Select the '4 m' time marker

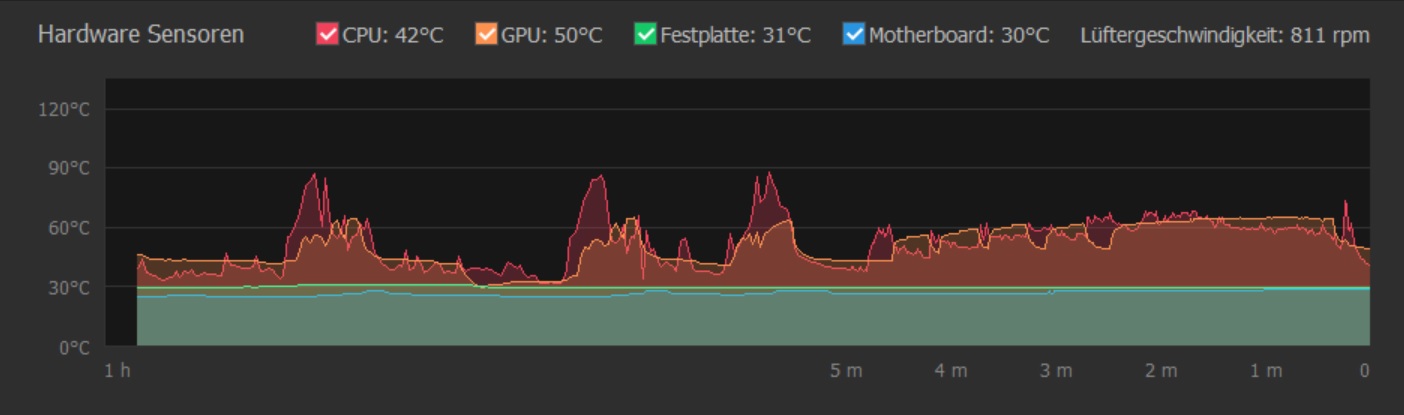951,371
